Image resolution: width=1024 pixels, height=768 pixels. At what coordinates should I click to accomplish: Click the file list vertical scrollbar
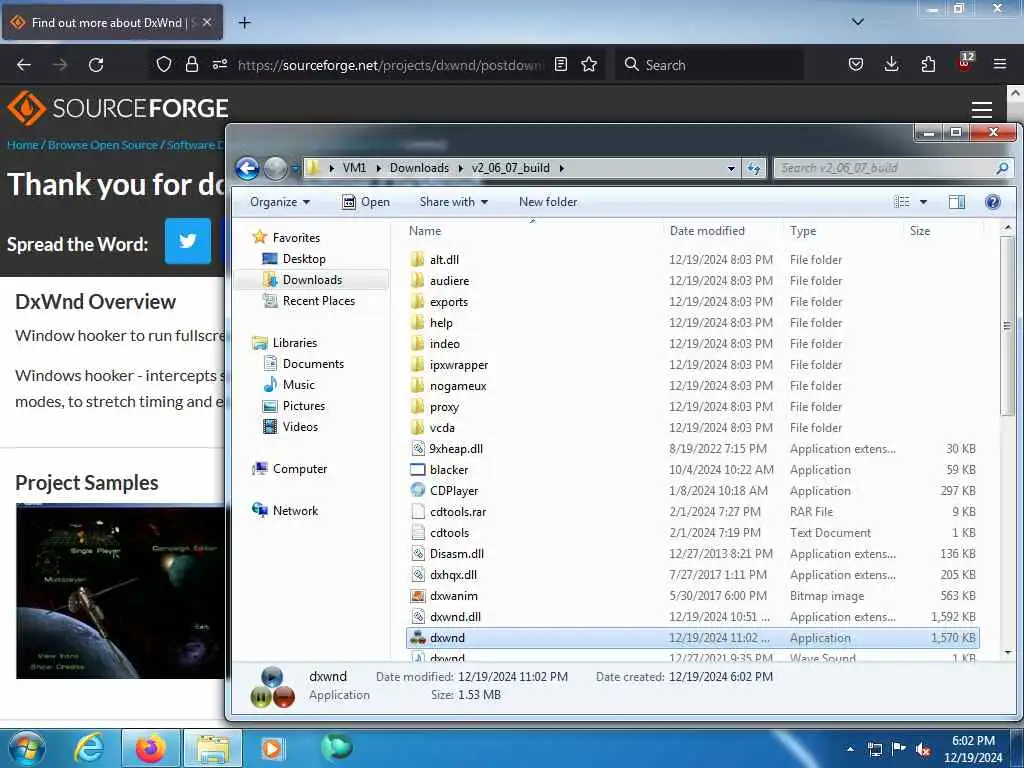[1006, 325]
